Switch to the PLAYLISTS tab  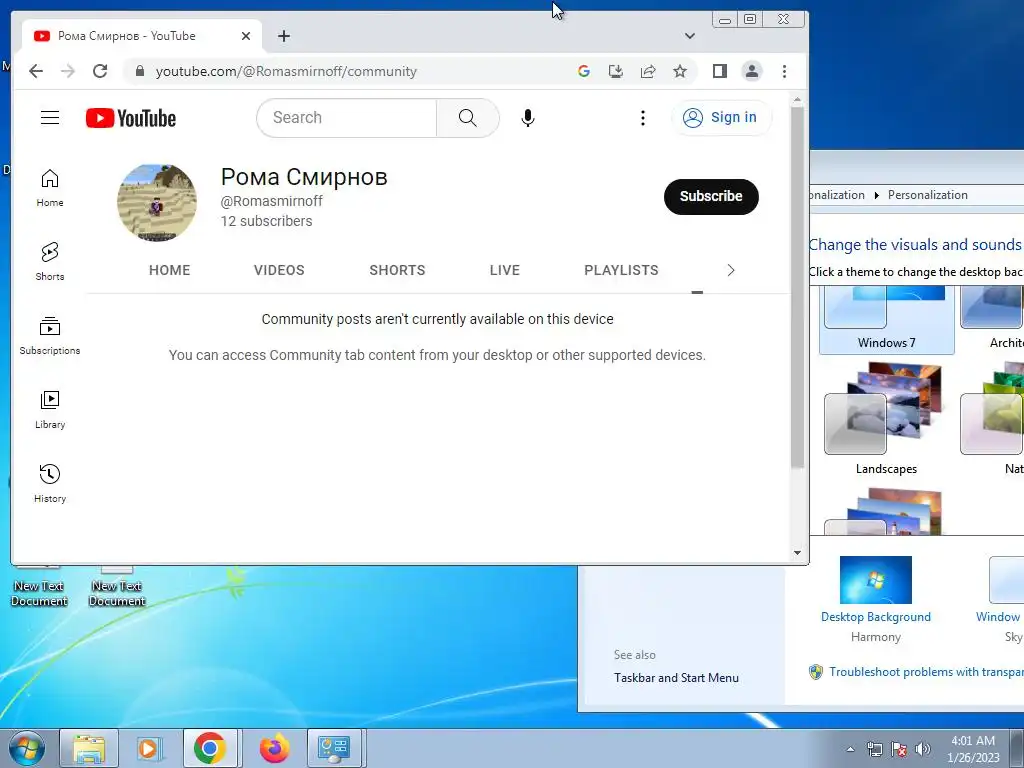[621, 270]
